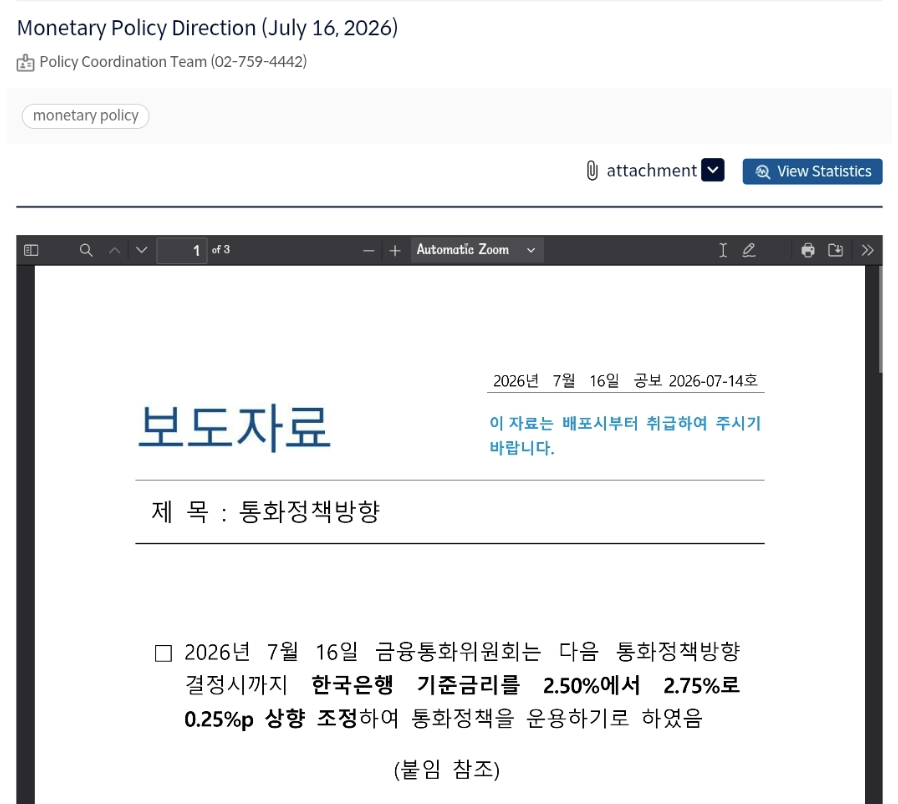The image size is (898, 804).
Task: Zoom in the PDF document
Action: 395,251
